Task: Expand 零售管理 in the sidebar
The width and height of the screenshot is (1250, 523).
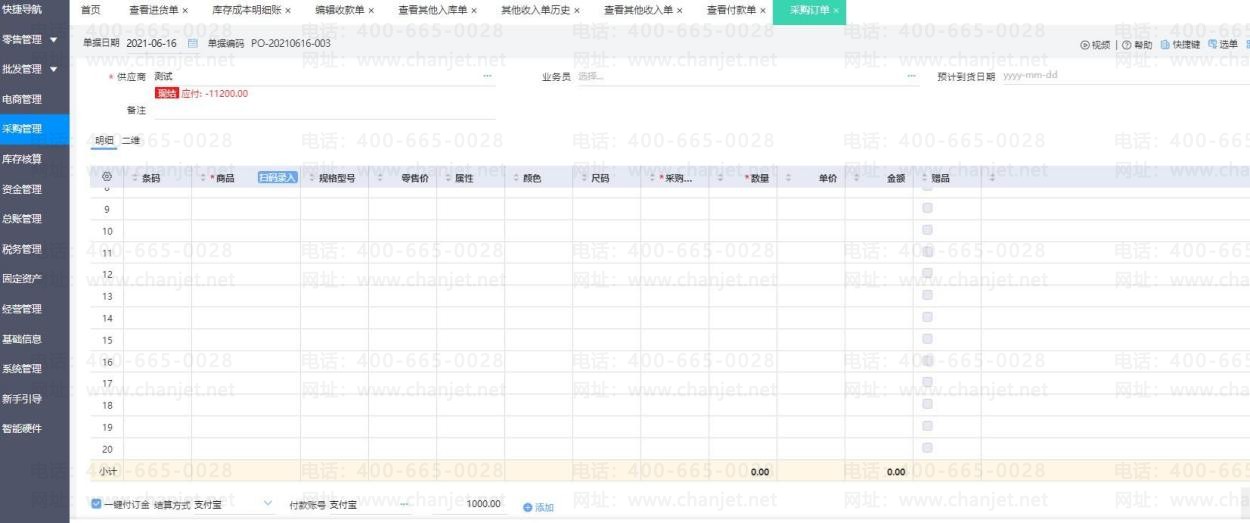Action: click(x=52, y=40)
